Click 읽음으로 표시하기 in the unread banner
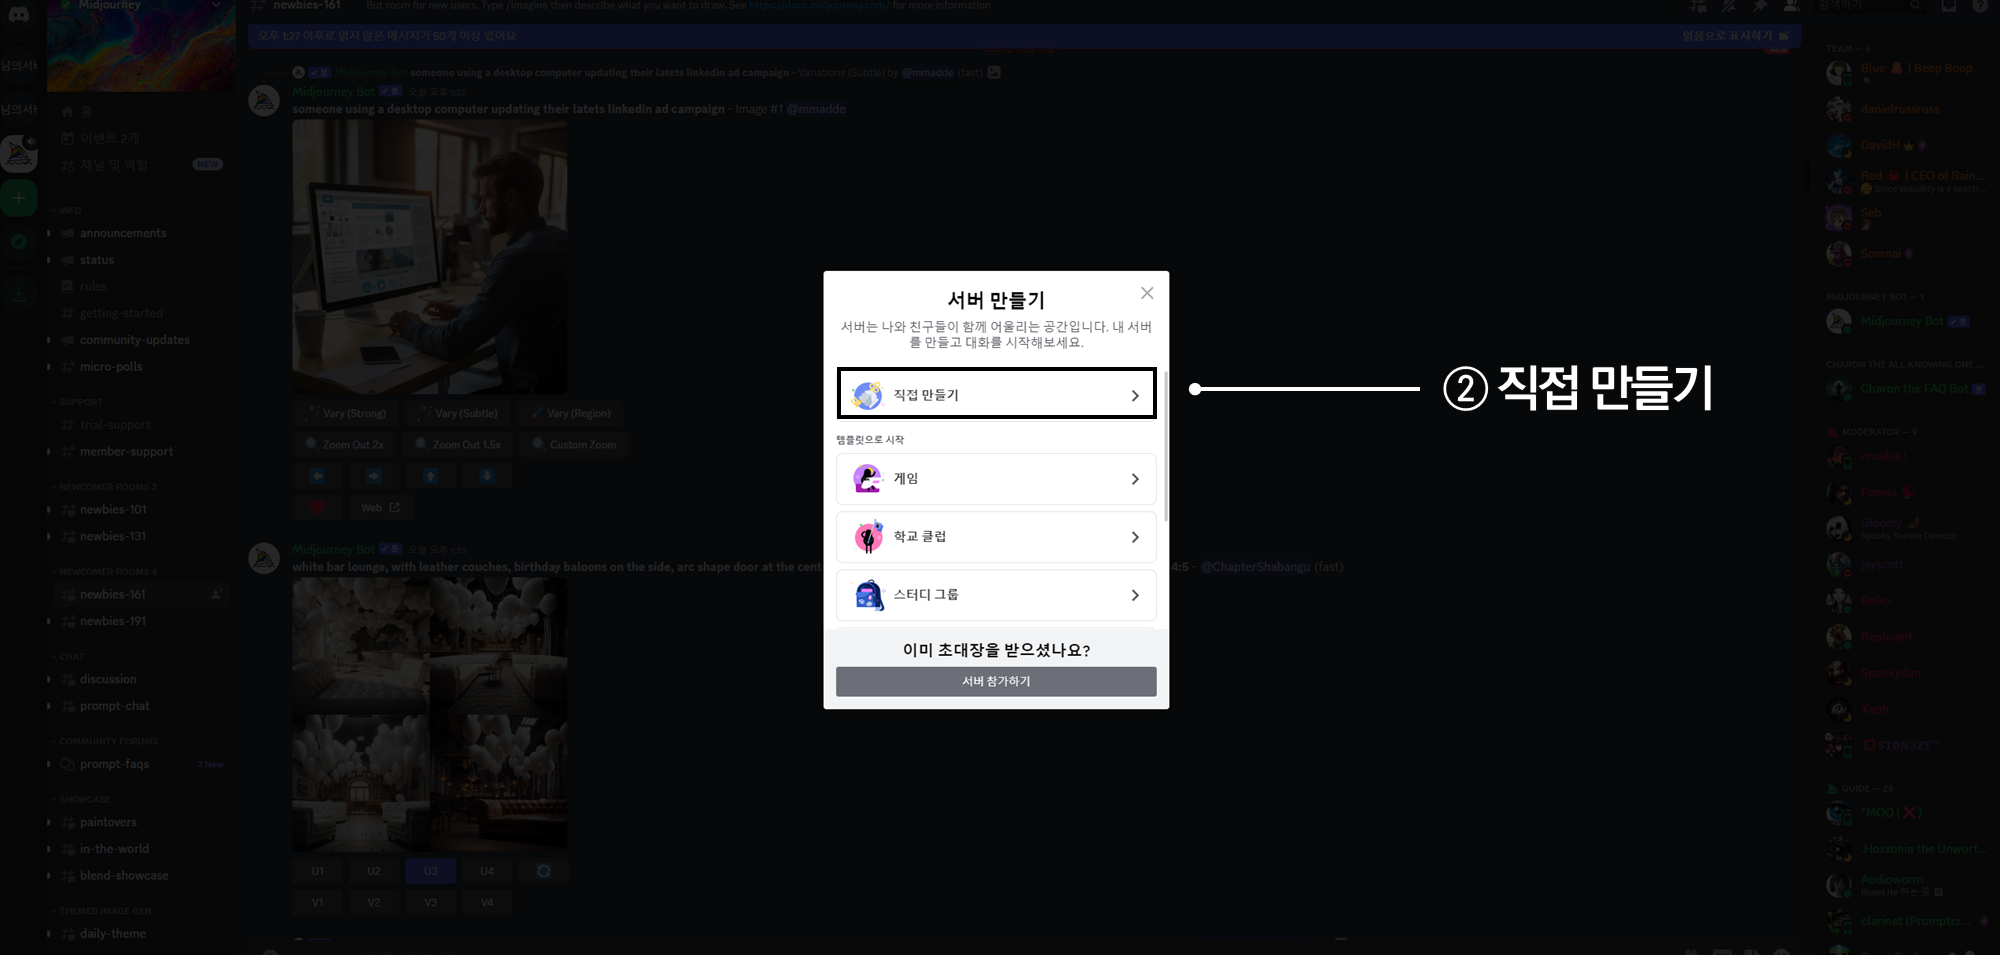 [x=1735, y=35]
